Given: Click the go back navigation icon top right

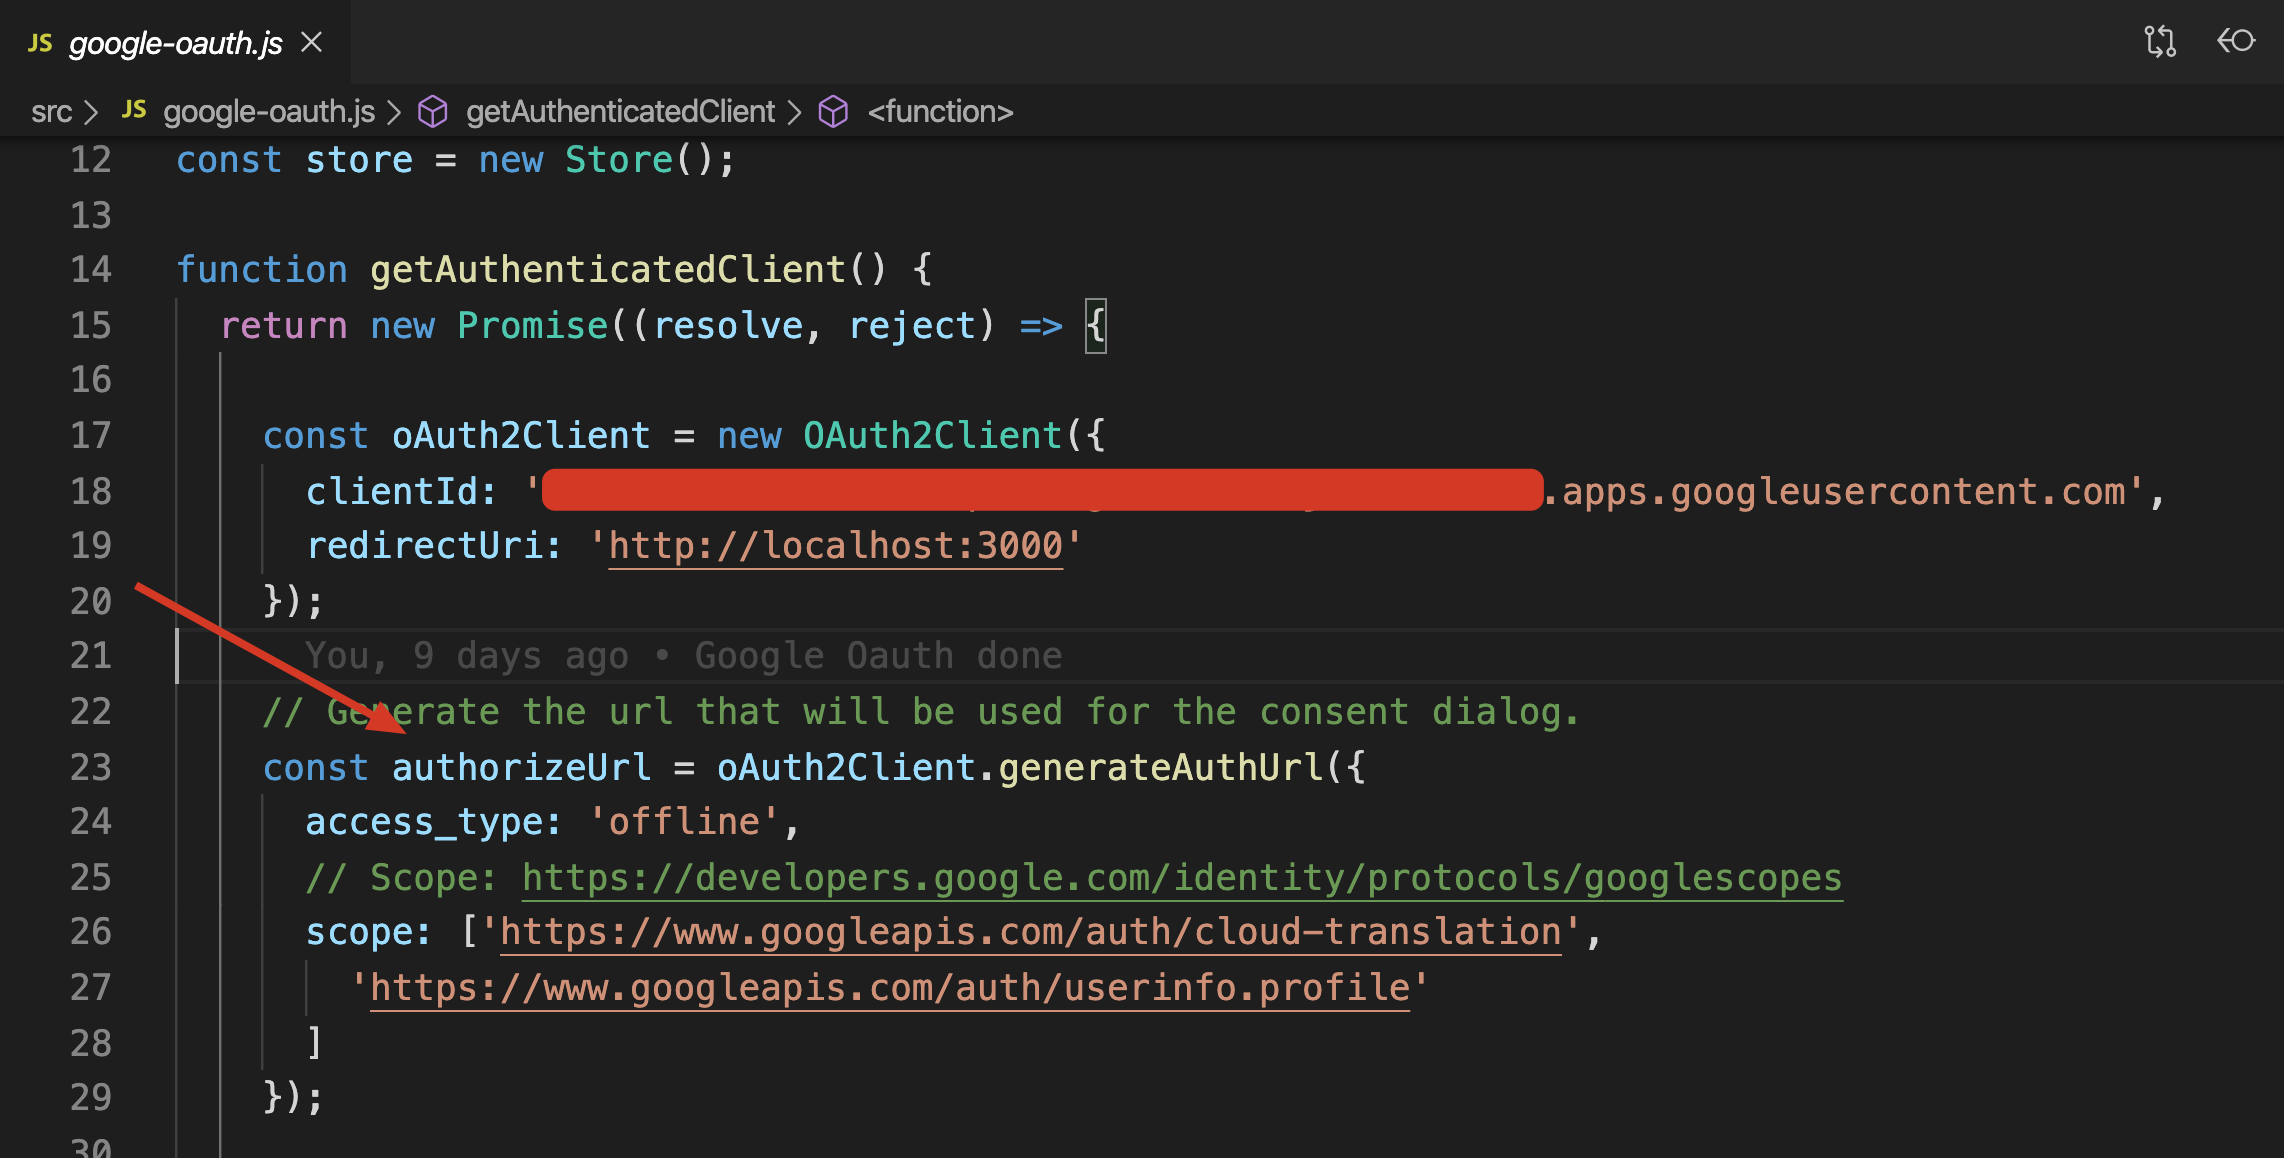Looking at the screenshot, I should pyautogui.click(x=2236, y=41).
